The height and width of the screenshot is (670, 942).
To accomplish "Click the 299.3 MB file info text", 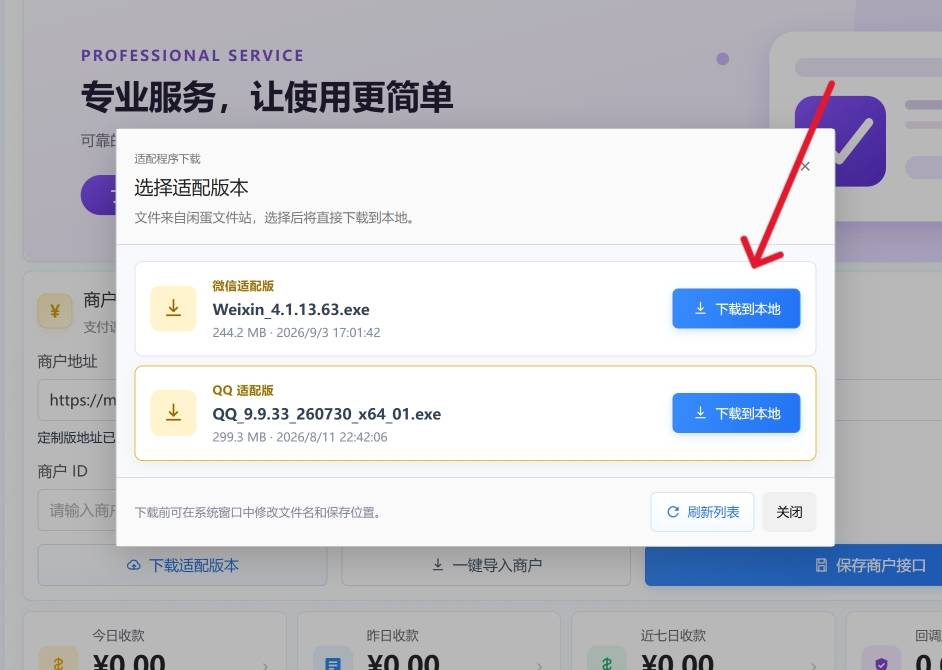I will click(300, 437).
